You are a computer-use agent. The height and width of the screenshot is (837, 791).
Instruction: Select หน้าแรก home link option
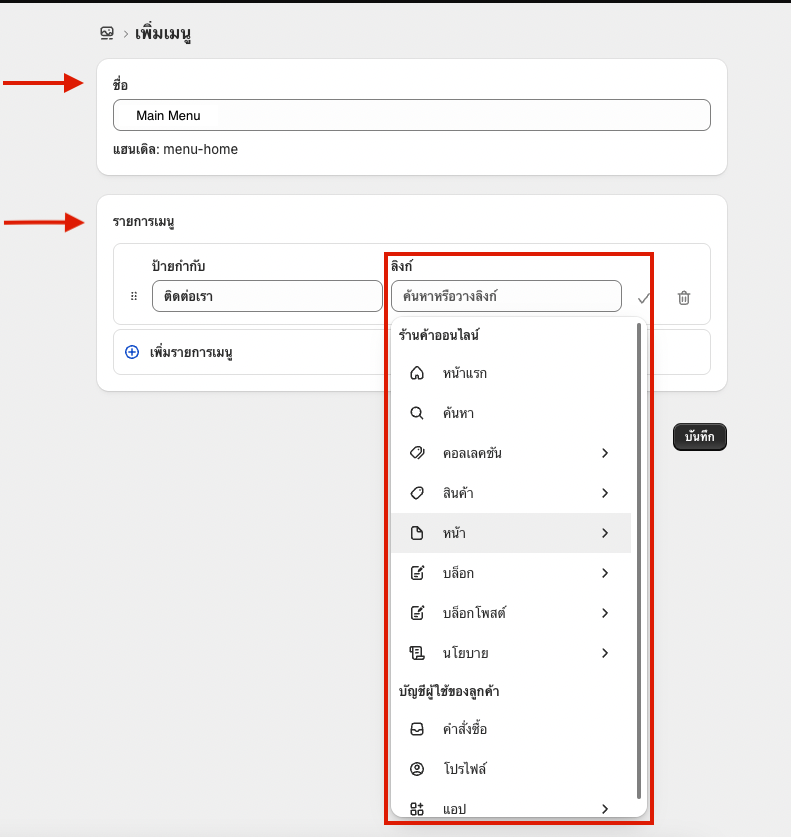click(511, 373)
